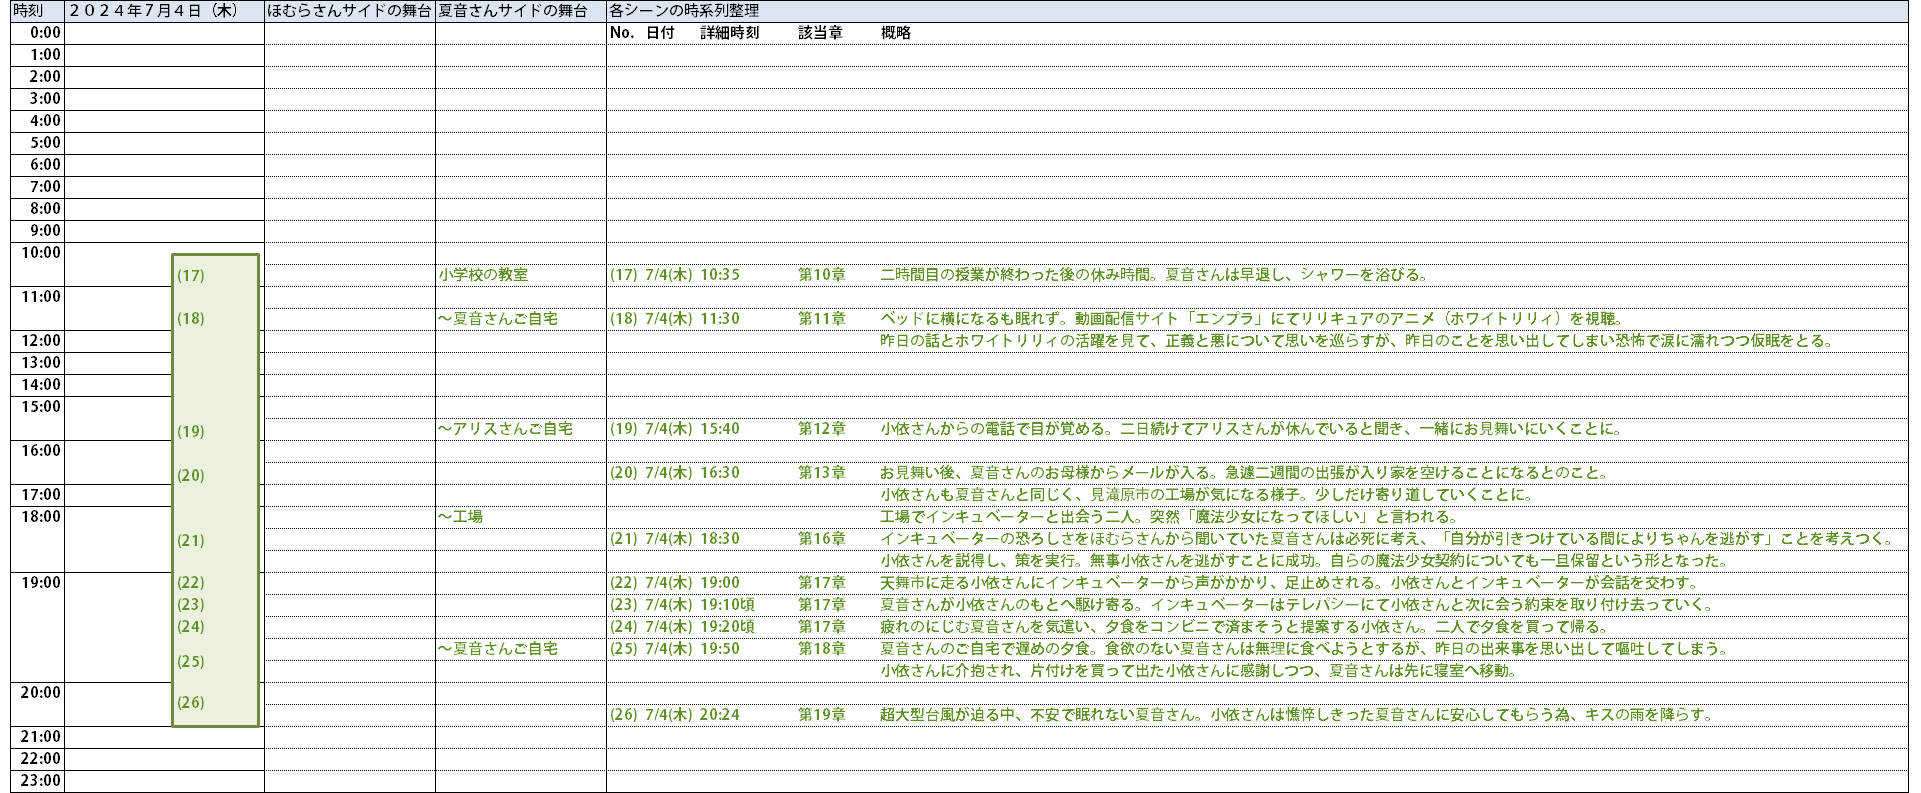The width and height of the screenshot is (1921, 793).
Task: Click the 該当章 sub-header label
Action: pos(820,33)
